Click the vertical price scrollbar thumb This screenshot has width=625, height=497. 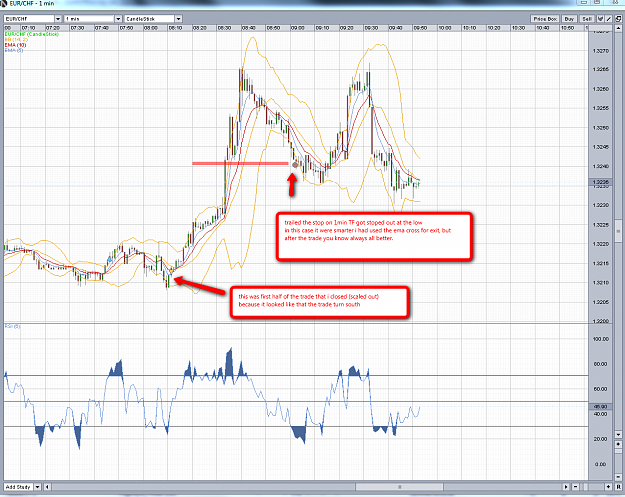(618, 231)
